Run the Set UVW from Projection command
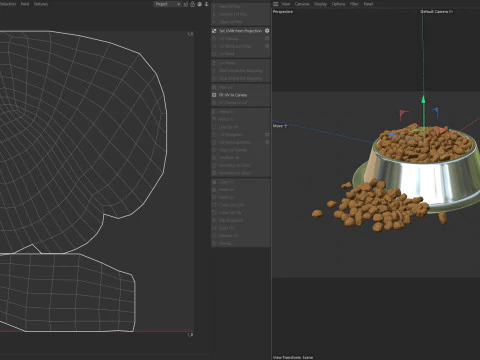This screenshot has height=360, width=480. pyautogui.click(x=240, y=31)
